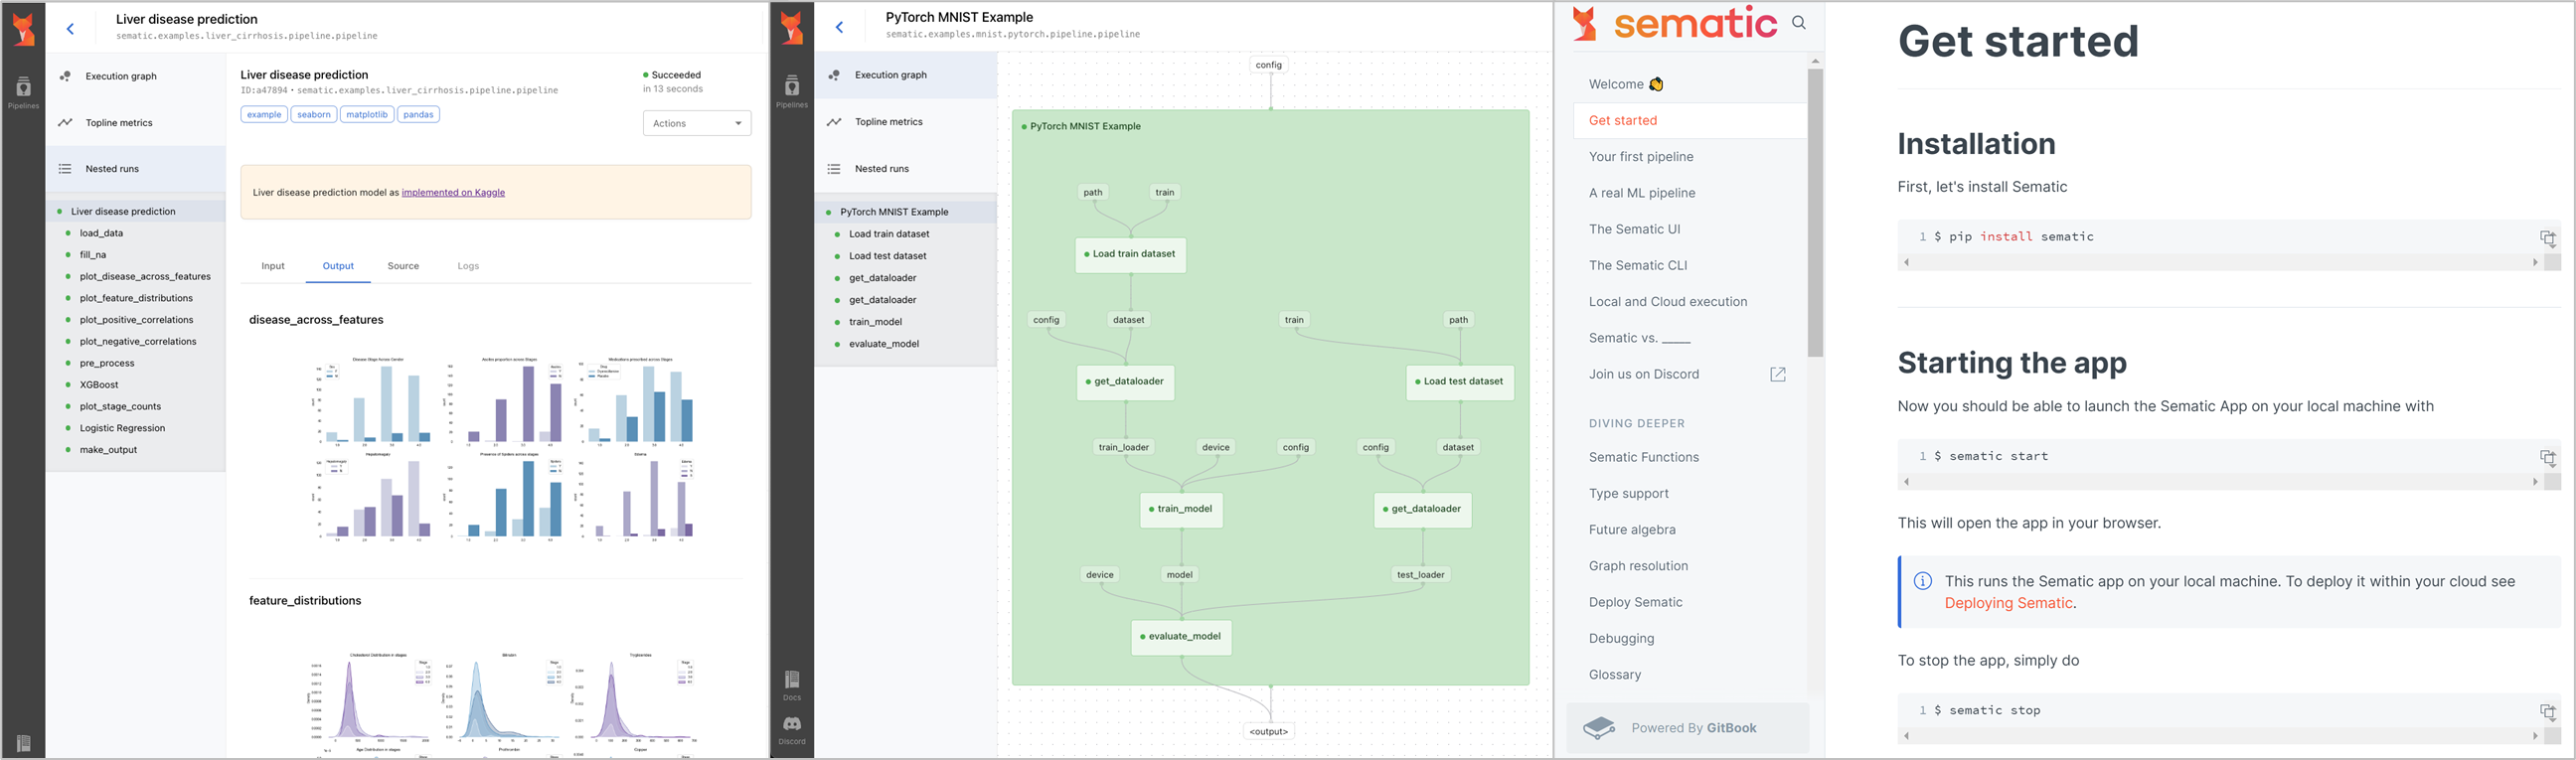This screenshot has width=2576, height=760.
Task: Open Actions dropdown in Liver disease prediction run
Action: tap(697, 123)
